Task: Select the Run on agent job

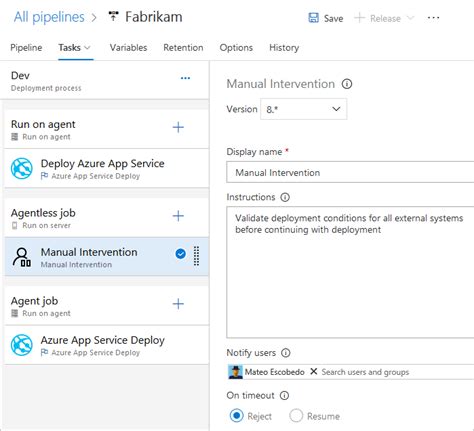Action: coord(106,129)
